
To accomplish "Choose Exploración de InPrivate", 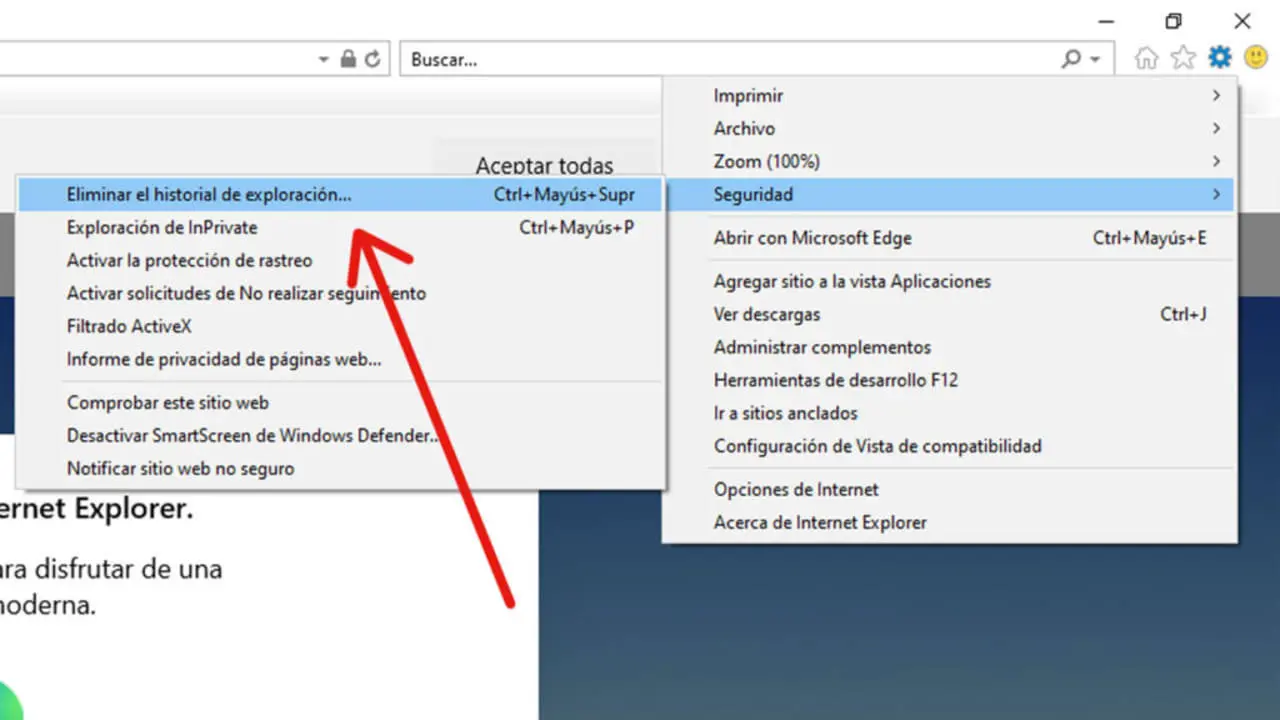I will click(x=340, y=228).
